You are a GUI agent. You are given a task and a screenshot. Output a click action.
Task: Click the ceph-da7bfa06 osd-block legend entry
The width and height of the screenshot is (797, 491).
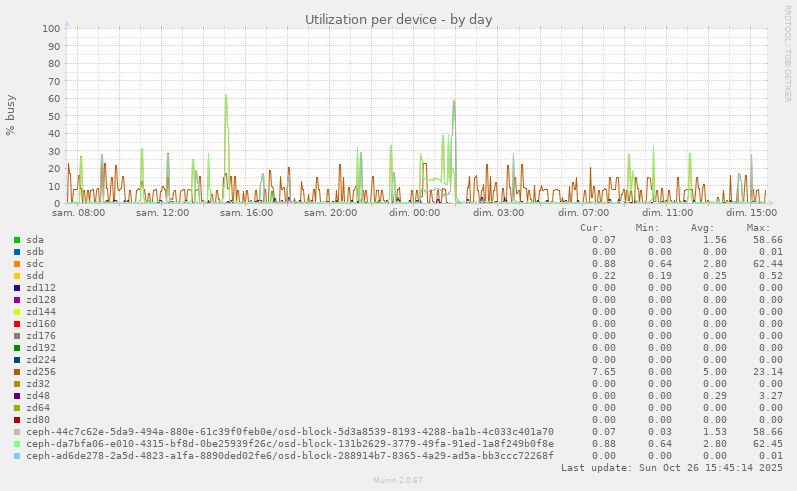(x=289, y=444)
